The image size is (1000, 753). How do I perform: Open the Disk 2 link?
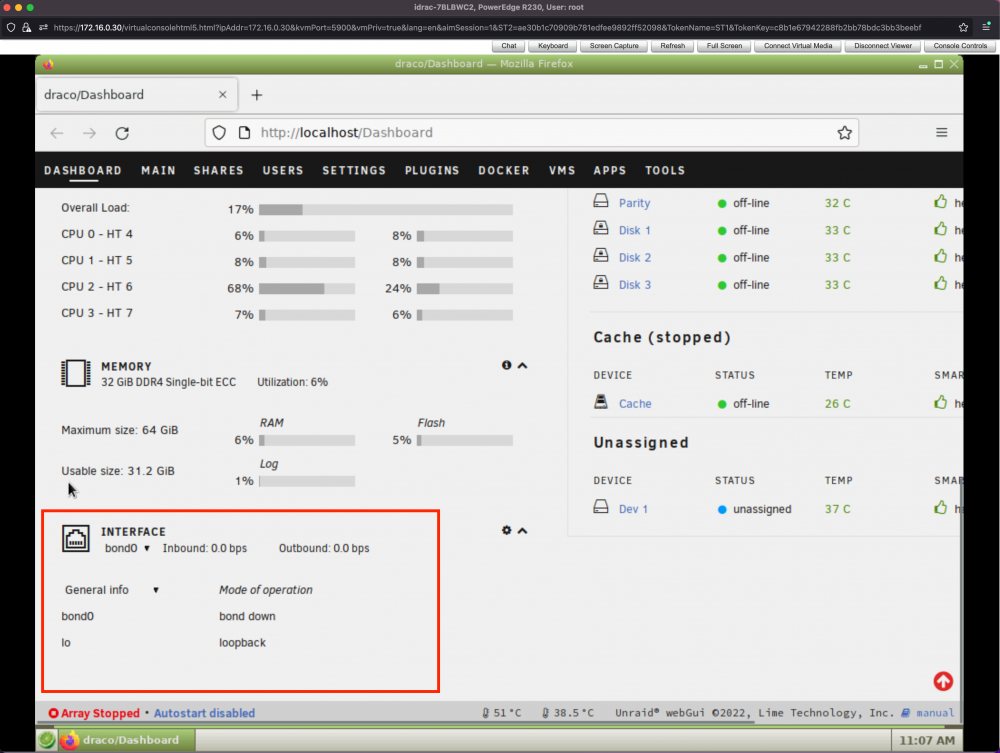(635, 258)
